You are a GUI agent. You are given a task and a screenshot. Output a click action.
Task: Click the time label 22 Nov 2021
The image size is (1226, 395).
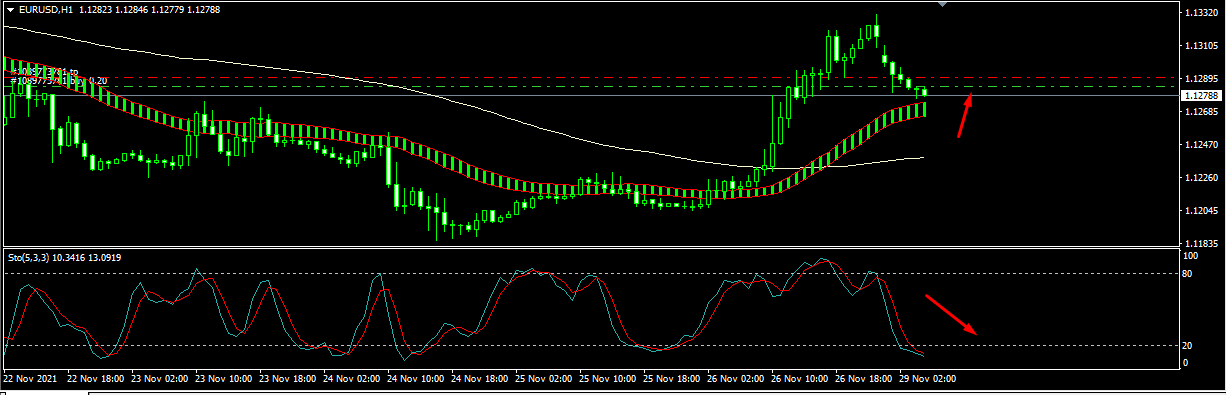tap(30, 380)
